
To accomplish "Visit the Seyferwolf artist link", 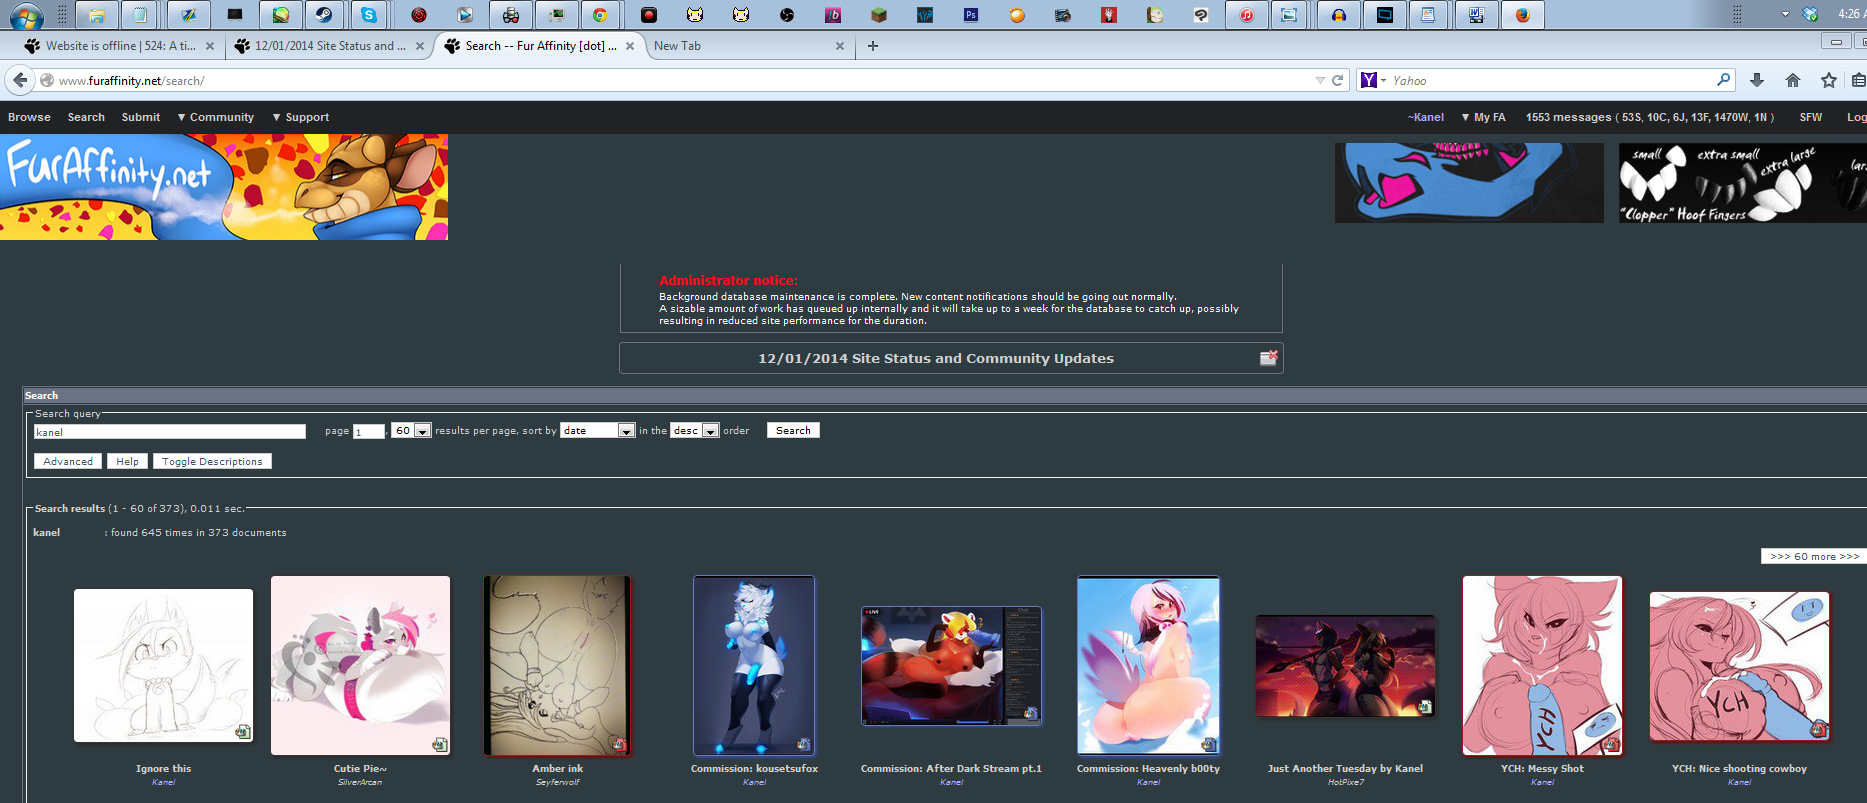I will coord(557,782).
